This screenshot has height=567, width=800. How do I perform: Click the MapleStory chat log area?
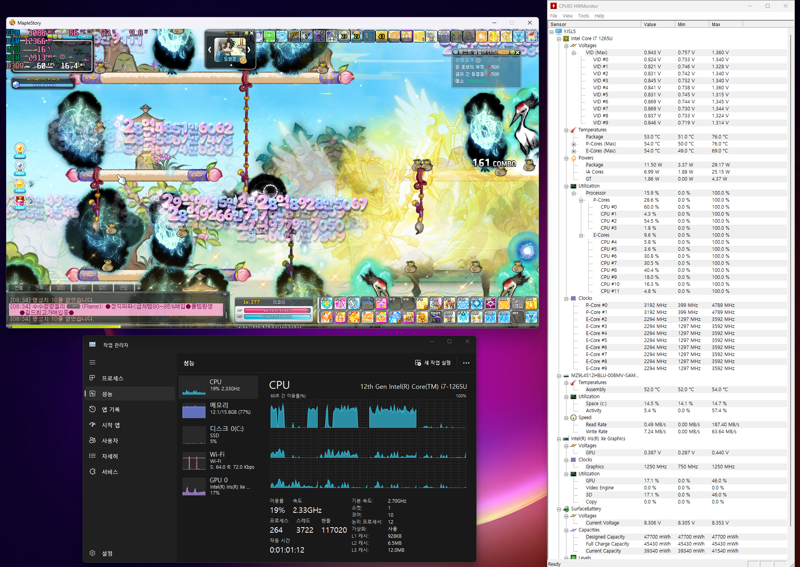click(116, 309)
